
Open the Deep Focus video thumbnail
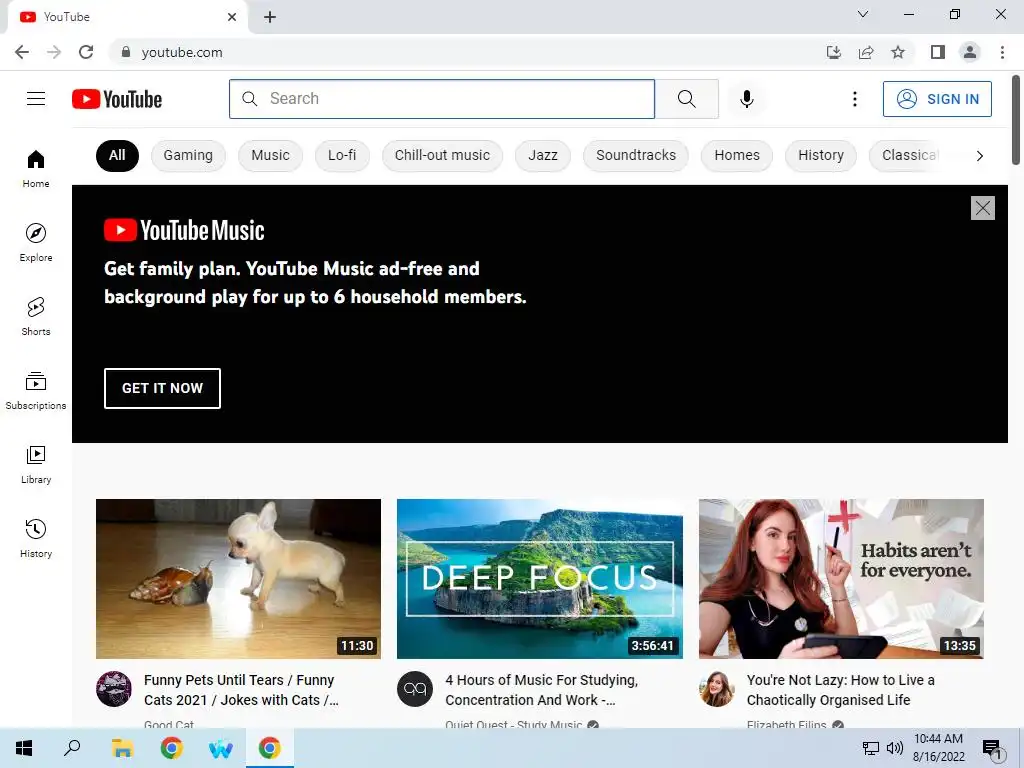539,579
